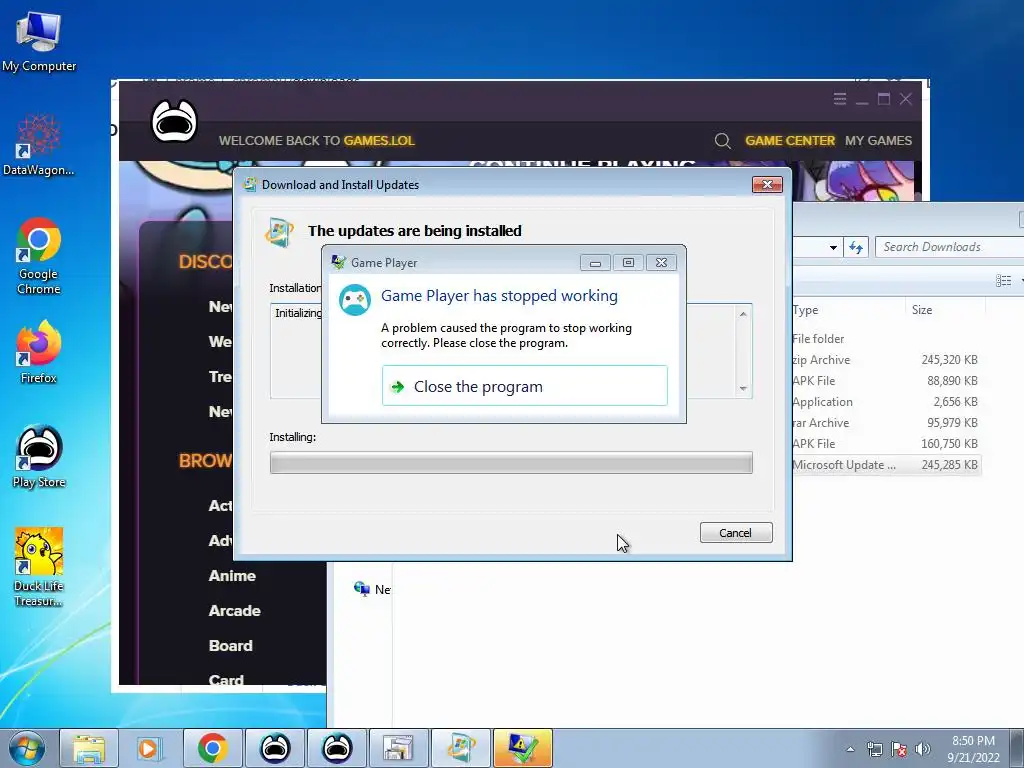This screenshot has width=1024, height=768.
Task: Open Windows Explorer from the taskbar
Action: pyautogui.click(x=89, y=748)
